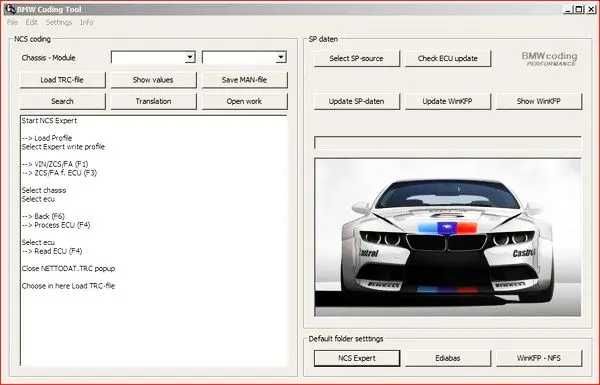The height and width of the screenshot is (385, 600).
Task: Click the 'Start NCS Expert' line
Action: point(49,121)
